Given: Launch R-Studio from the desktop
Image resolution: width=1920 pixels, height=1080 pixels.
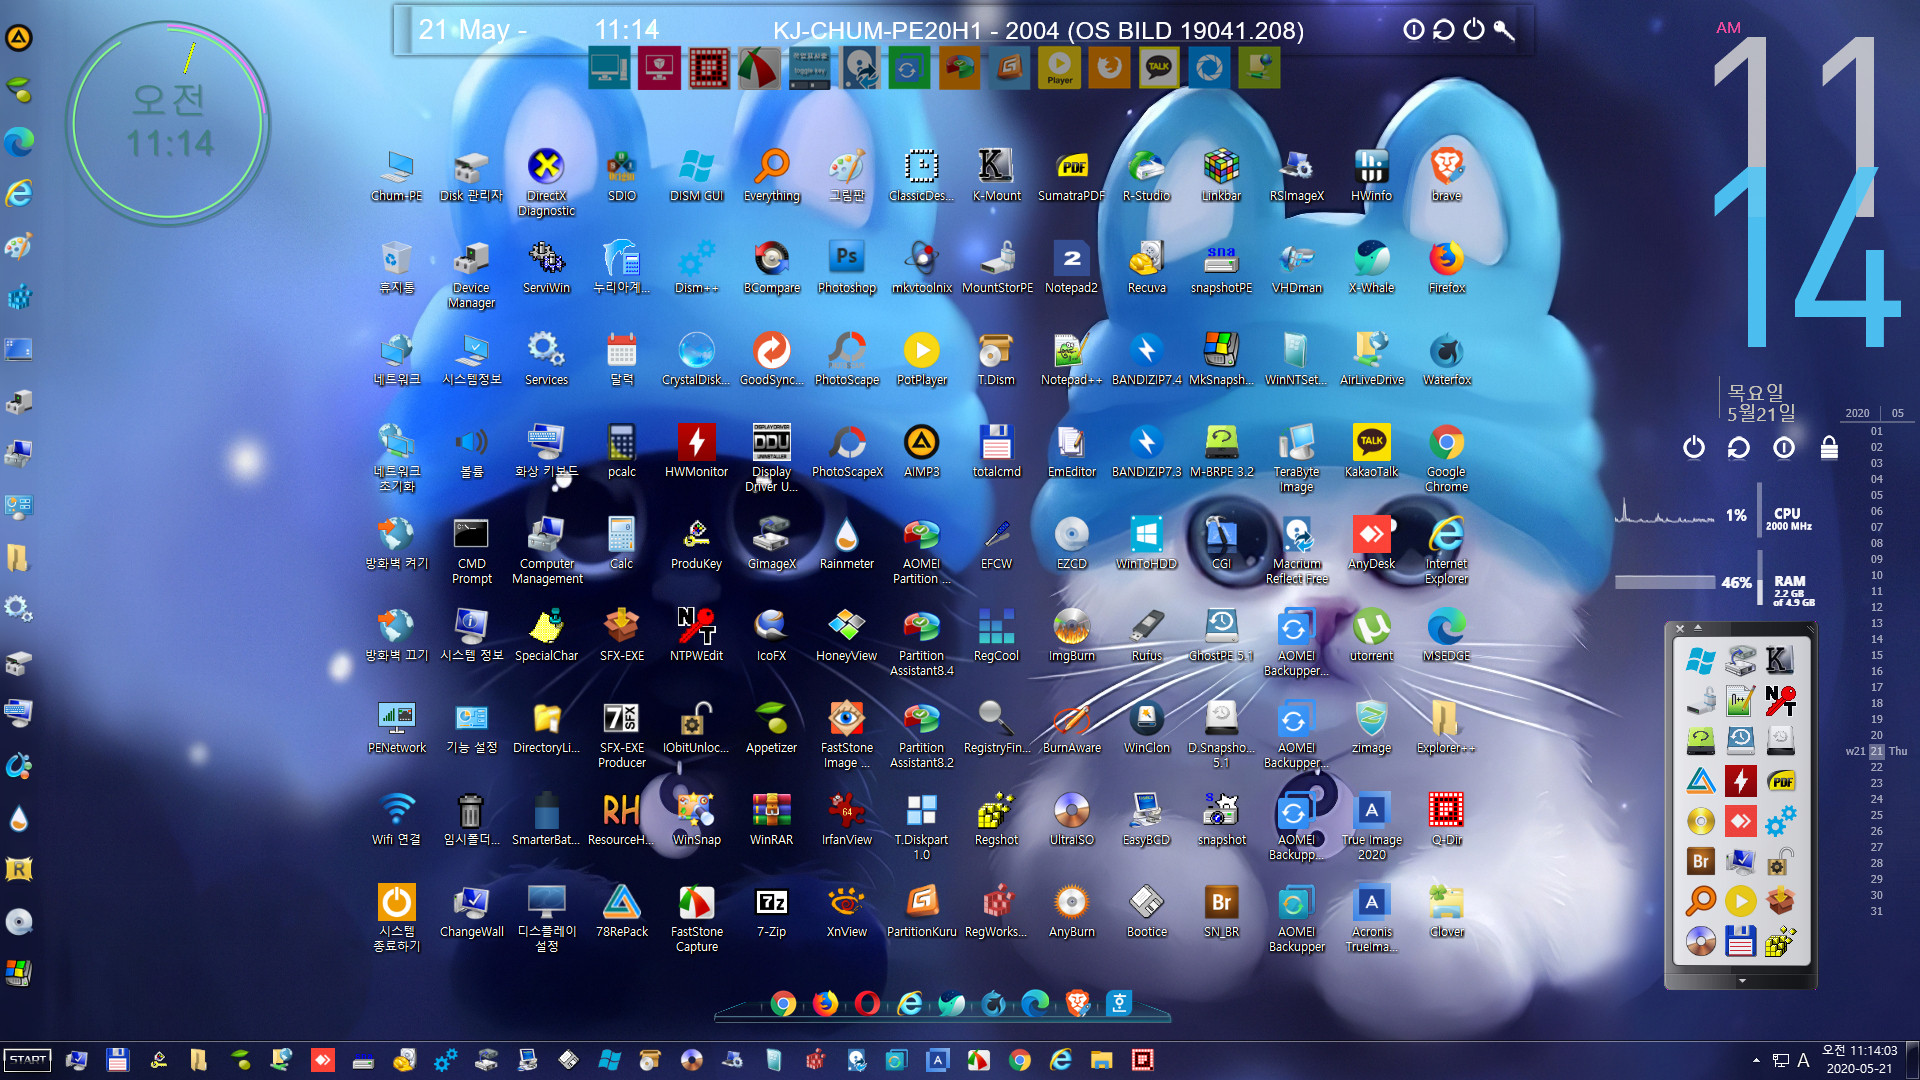Looking at the screenshot, I should [x=1146, y=176].
